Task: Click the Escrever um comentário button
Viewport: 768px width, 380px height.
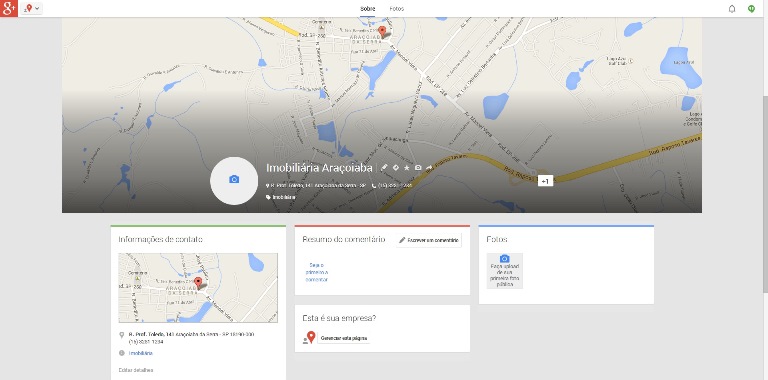Action: [x=429, y=240]
